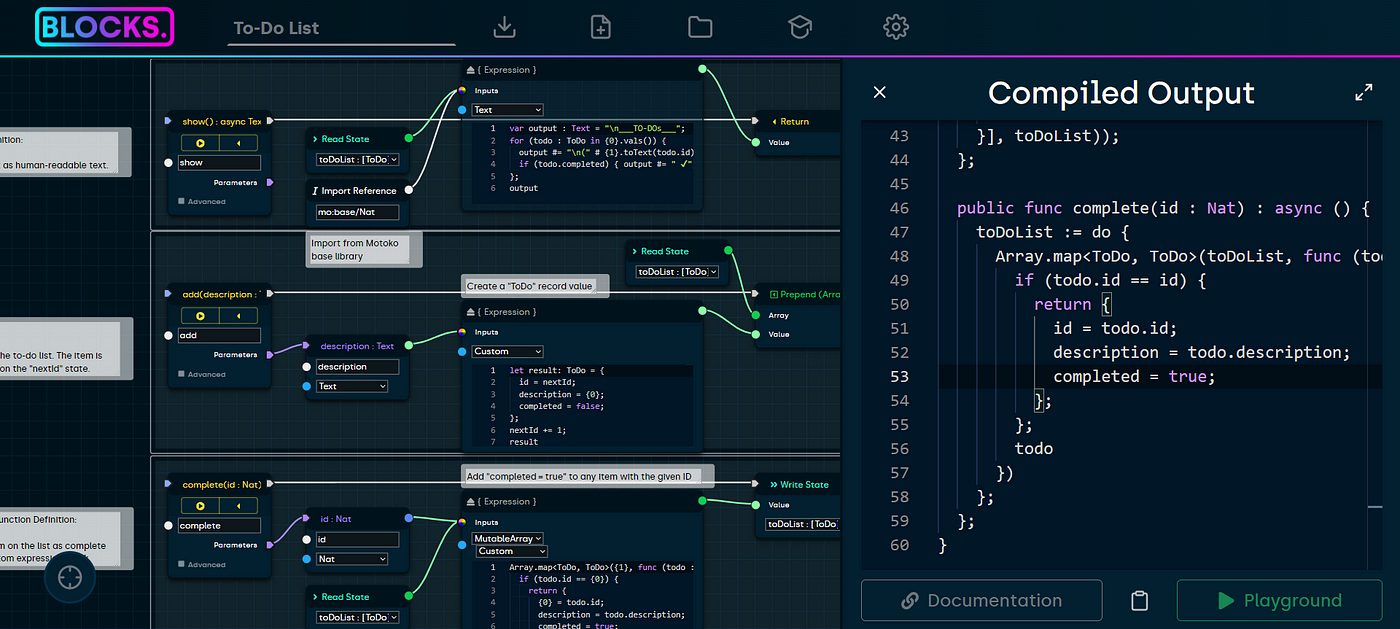The width and height of the screenshot is (1400, 629).
Task: Toggle Advanced checkbox in show node
Action: [x=181, y=201]
